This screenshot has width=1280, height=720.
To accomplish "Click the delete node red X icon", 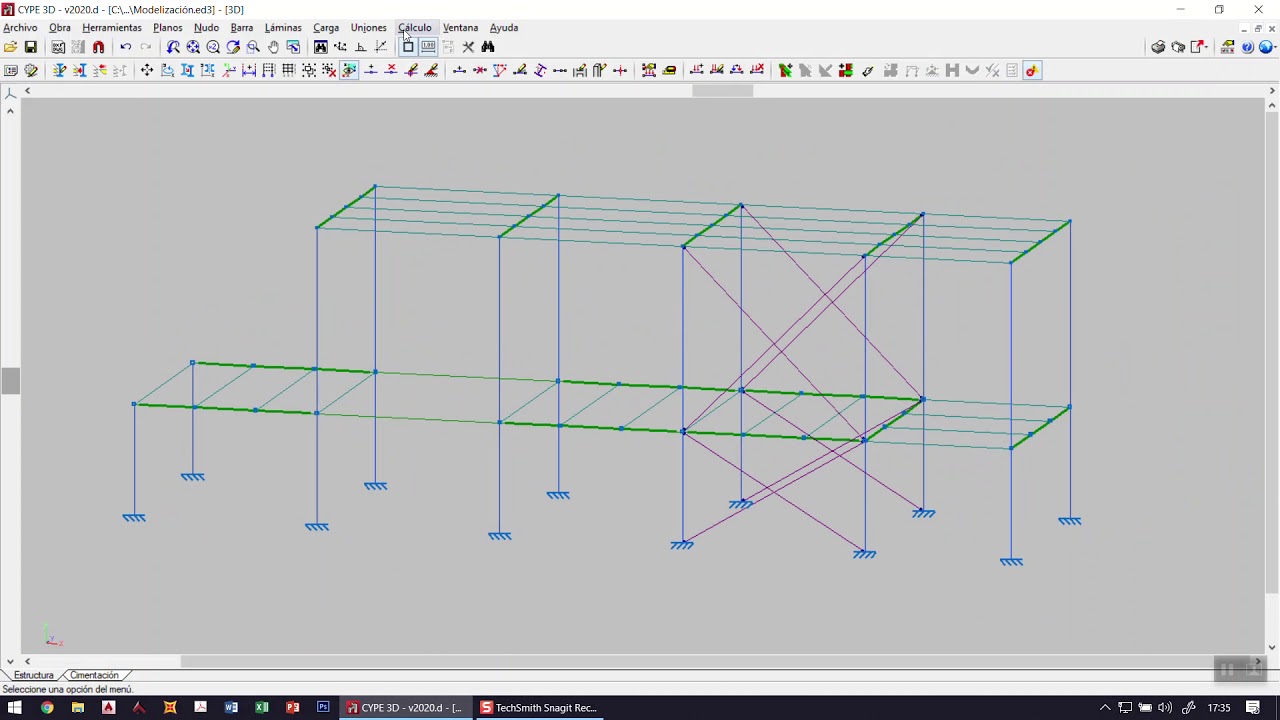I will point(391,70).
